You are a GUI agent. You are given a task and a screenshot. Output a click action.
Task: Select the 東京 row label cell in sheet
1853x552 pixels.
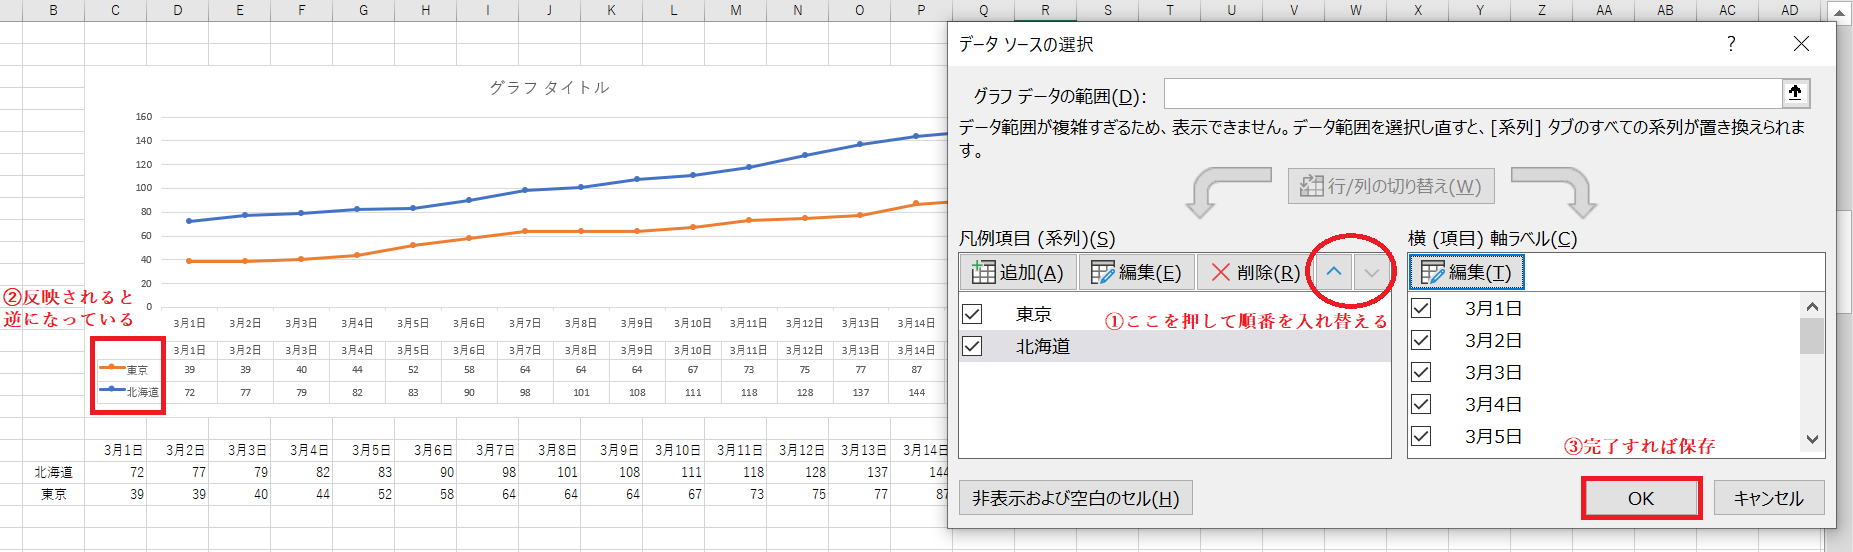pos(53,494)
